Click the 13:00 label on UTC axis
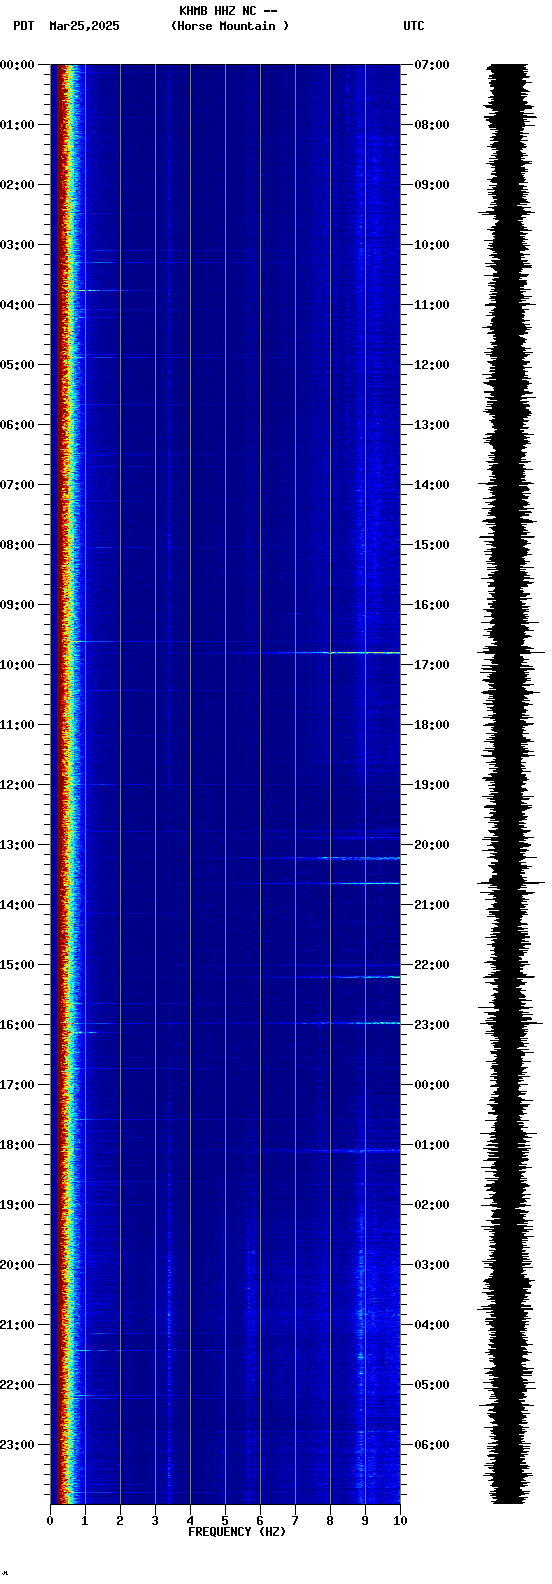552x1584 pixels. point(432,425)
